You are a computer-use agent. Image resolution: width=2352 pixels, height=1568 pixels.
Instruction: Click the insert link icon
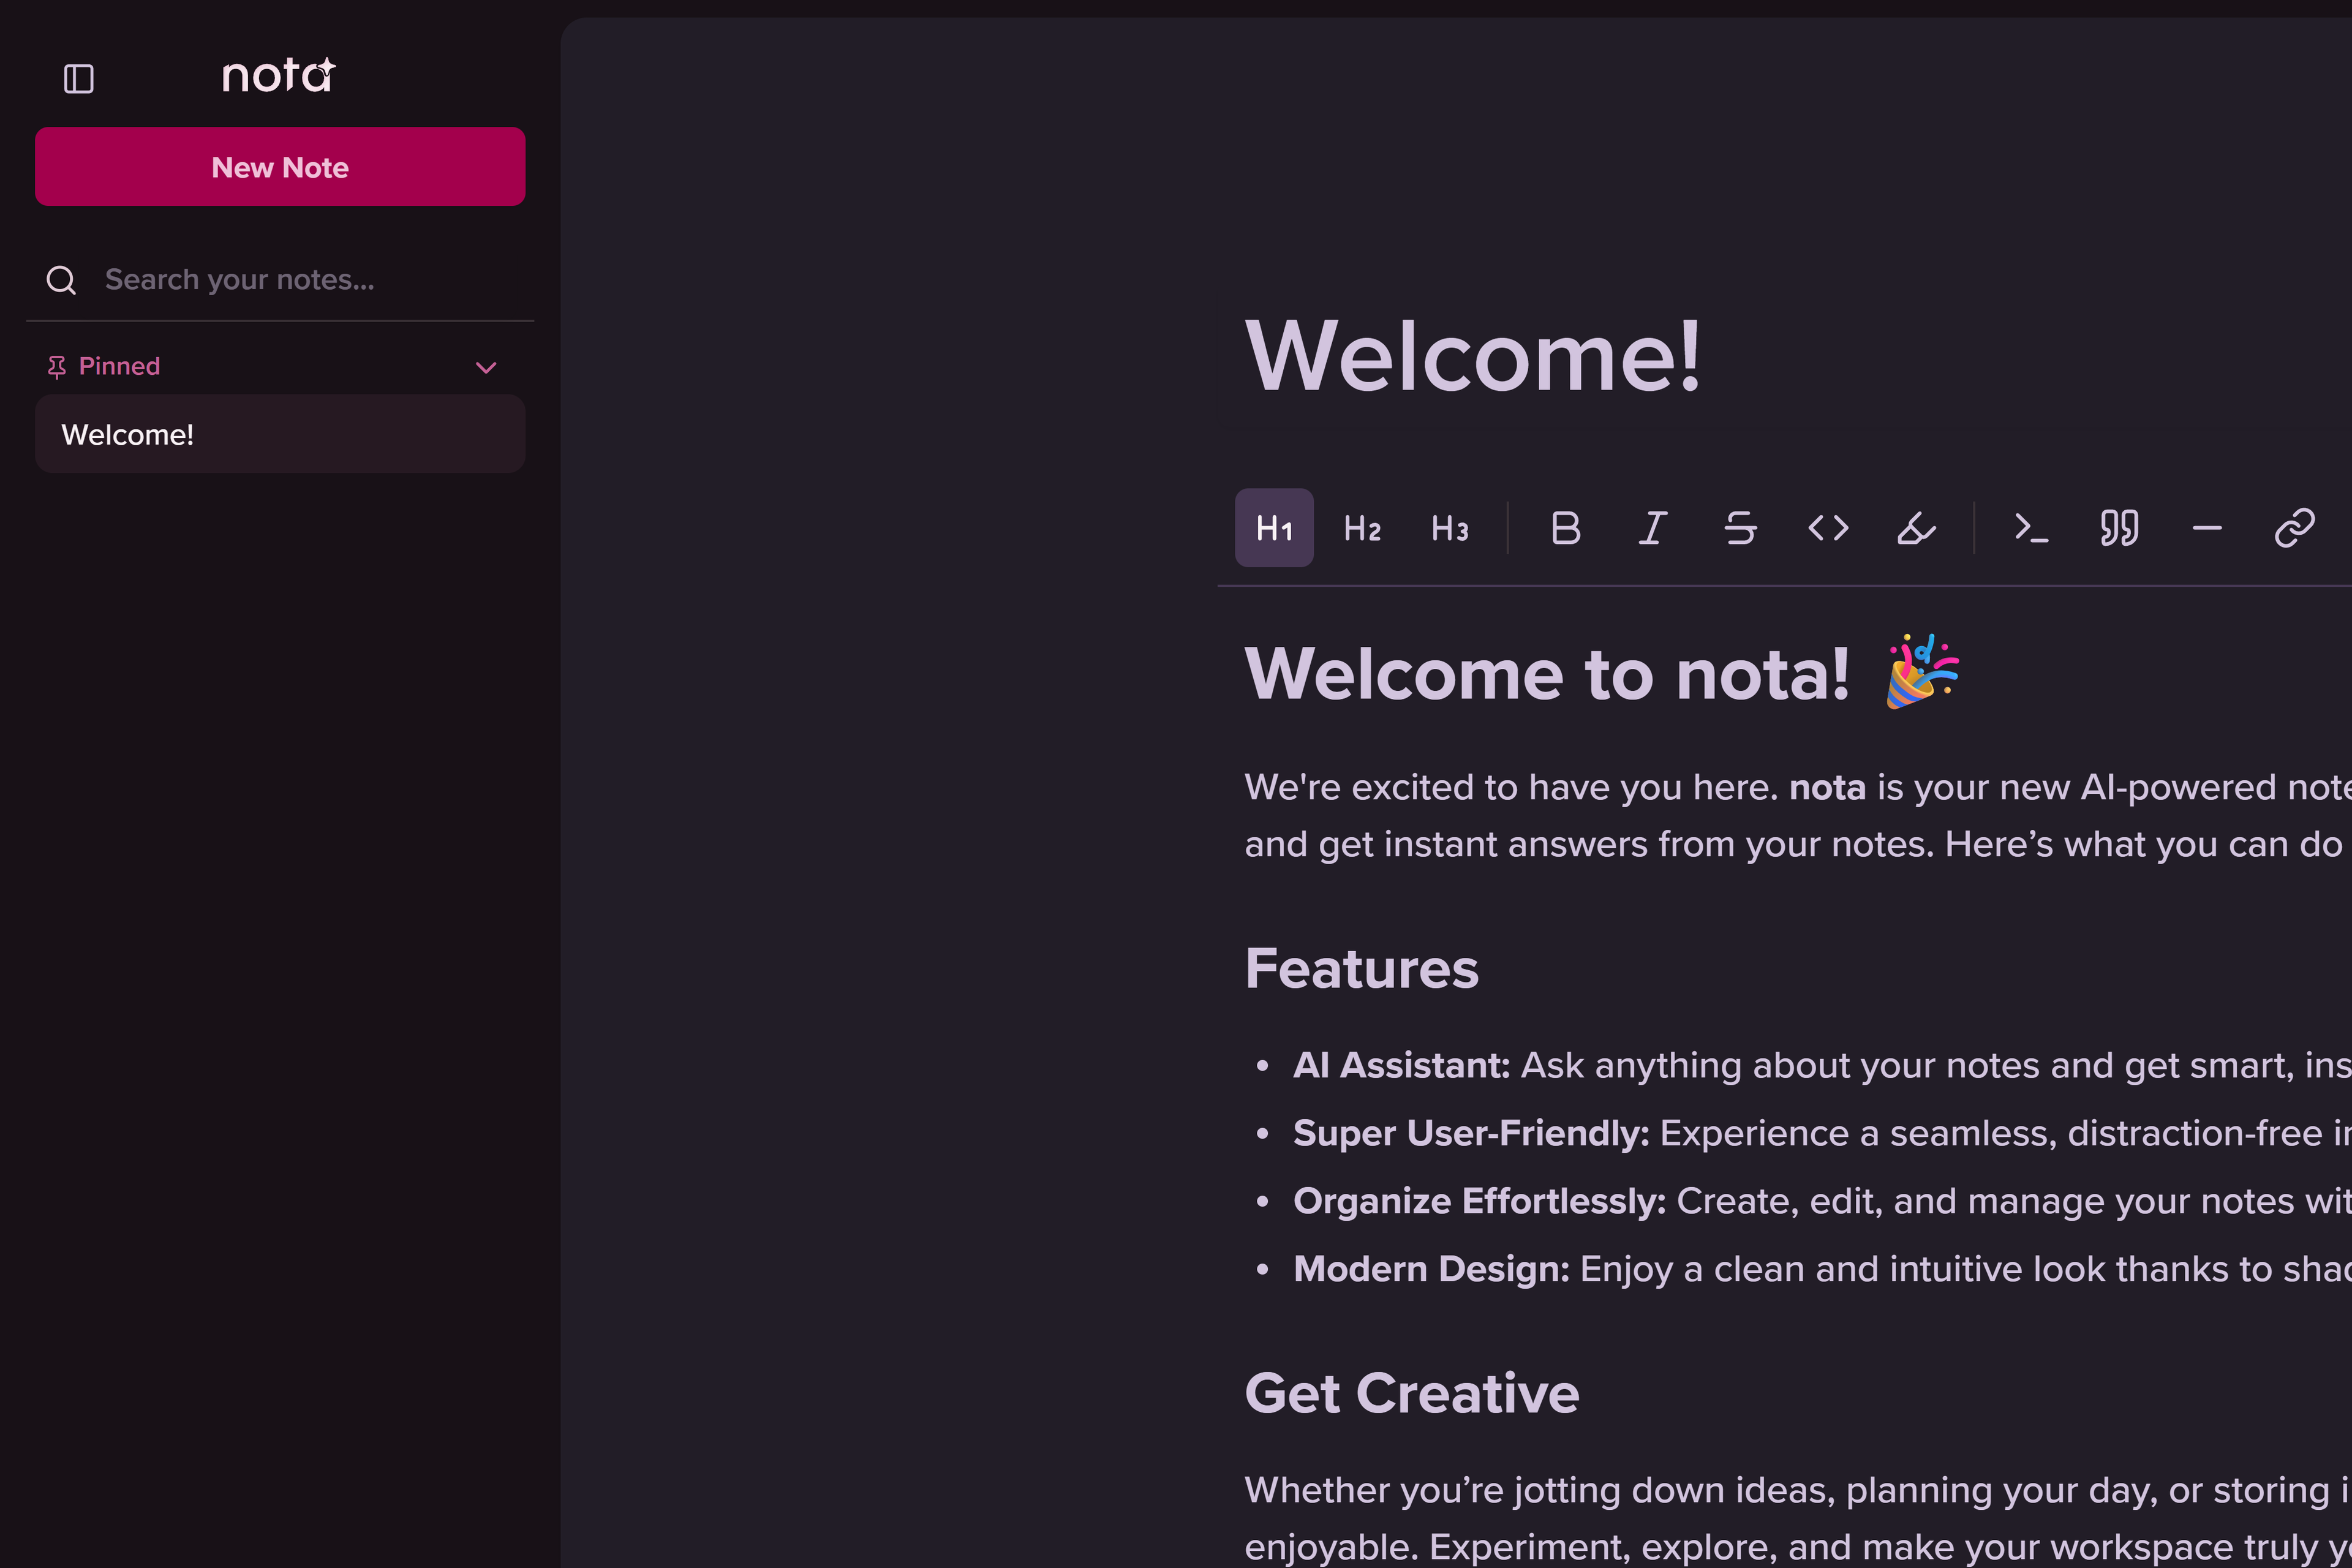point(2294,528)
